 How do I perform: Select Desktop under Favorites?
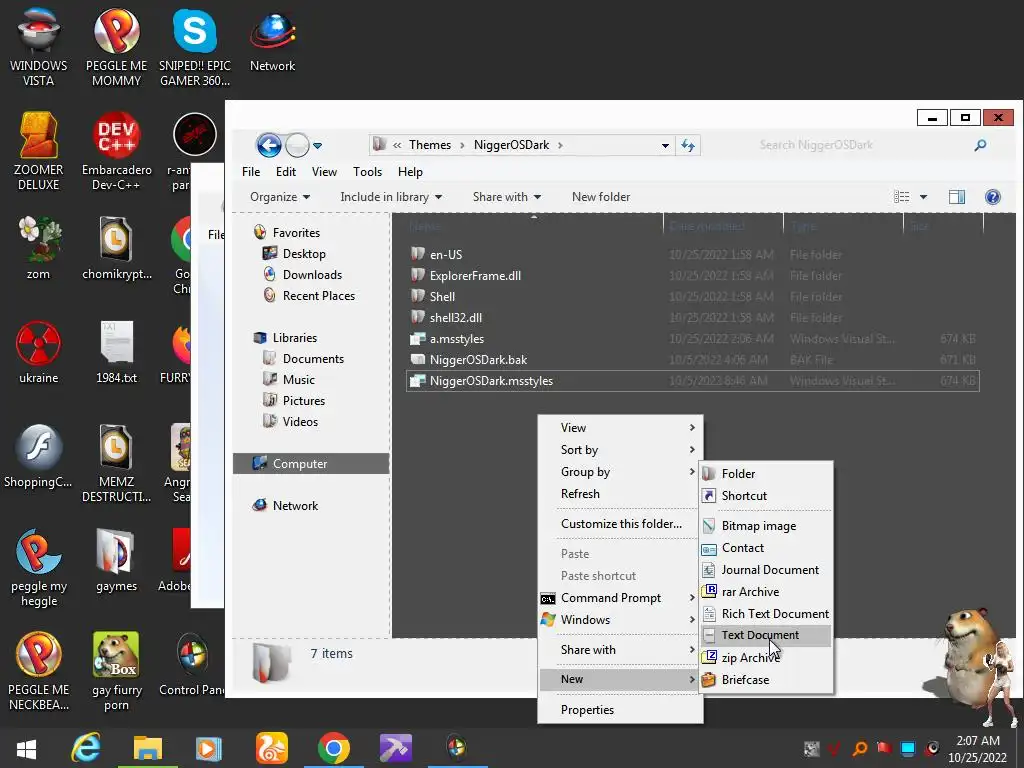pos(304,254)
